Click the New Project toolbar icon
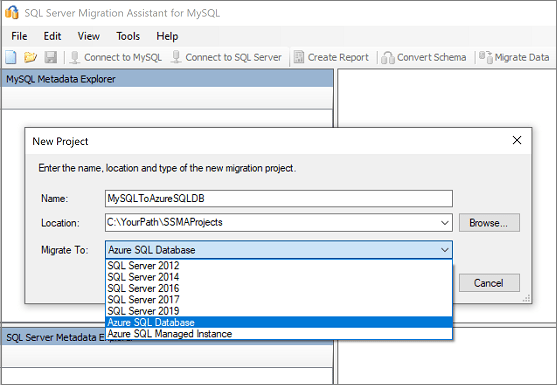The height and width of the screenshot is (385, 557). pyautogui.click(x=11, y=57)
